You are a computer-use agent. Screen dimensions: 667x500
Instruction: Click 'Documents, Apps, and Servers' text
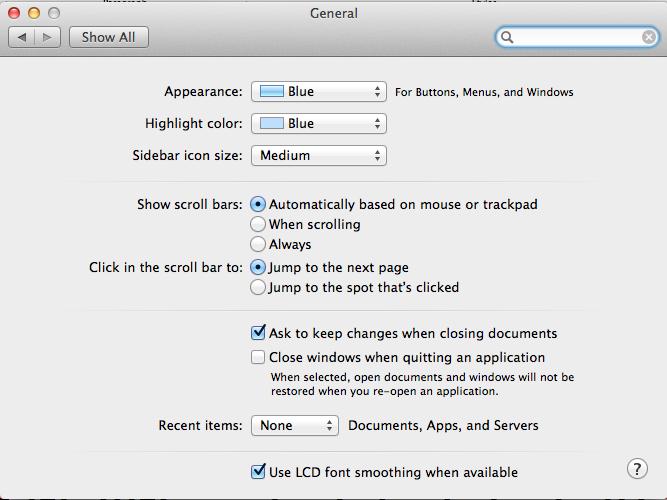tap(443, 426)
